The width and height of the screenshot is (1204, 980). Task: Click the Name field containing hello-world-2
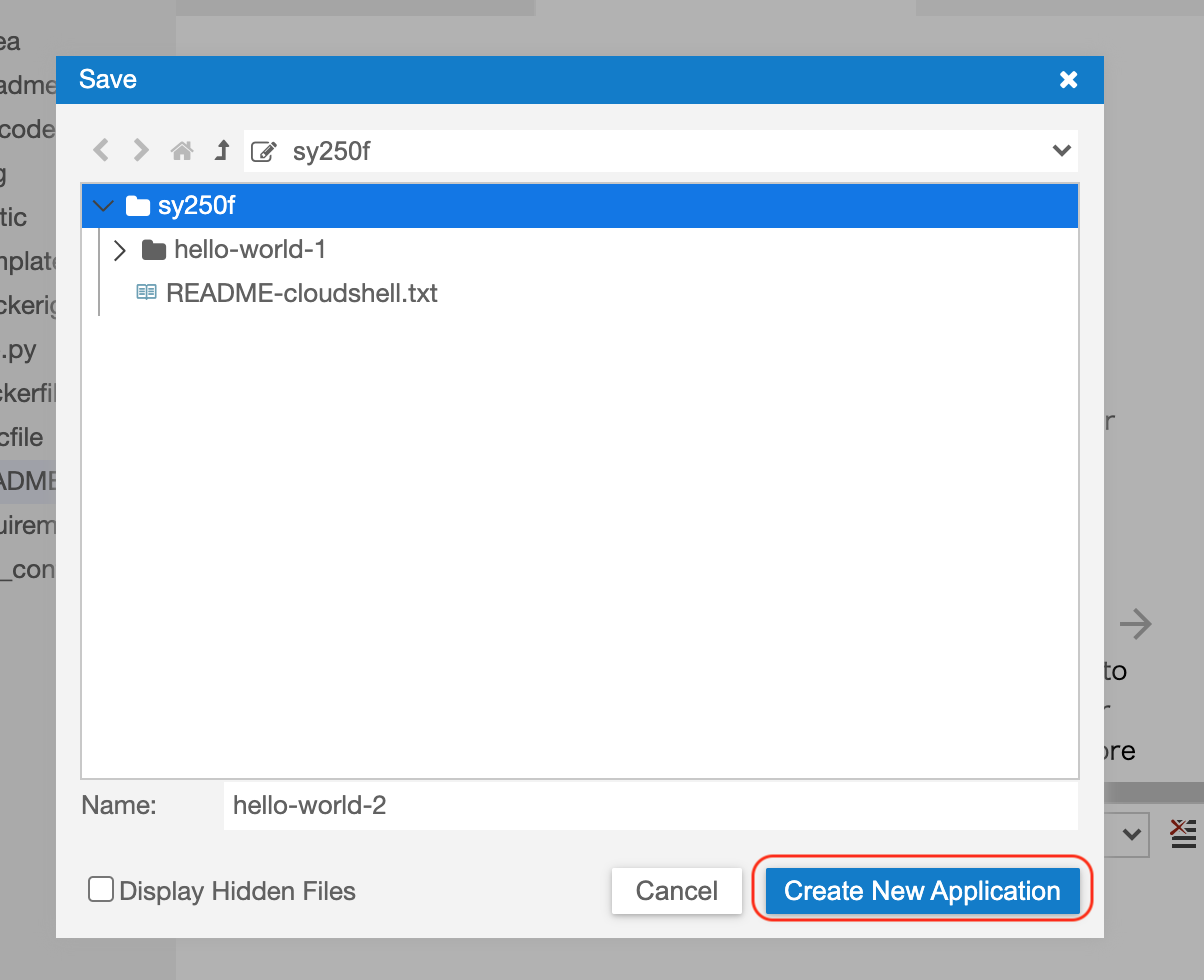[650, 805]
